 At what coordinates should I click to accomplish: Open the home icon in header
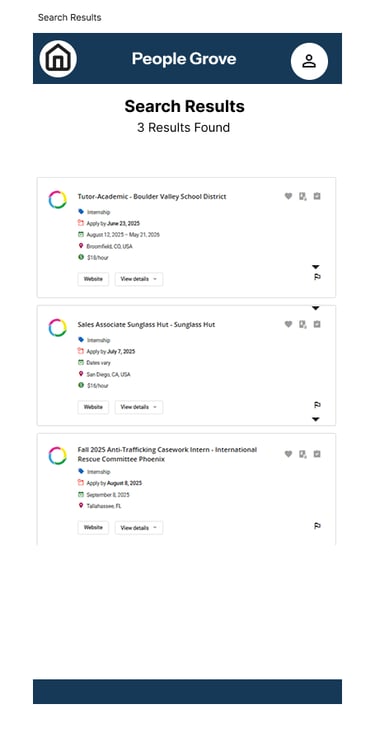click(58, 59)
